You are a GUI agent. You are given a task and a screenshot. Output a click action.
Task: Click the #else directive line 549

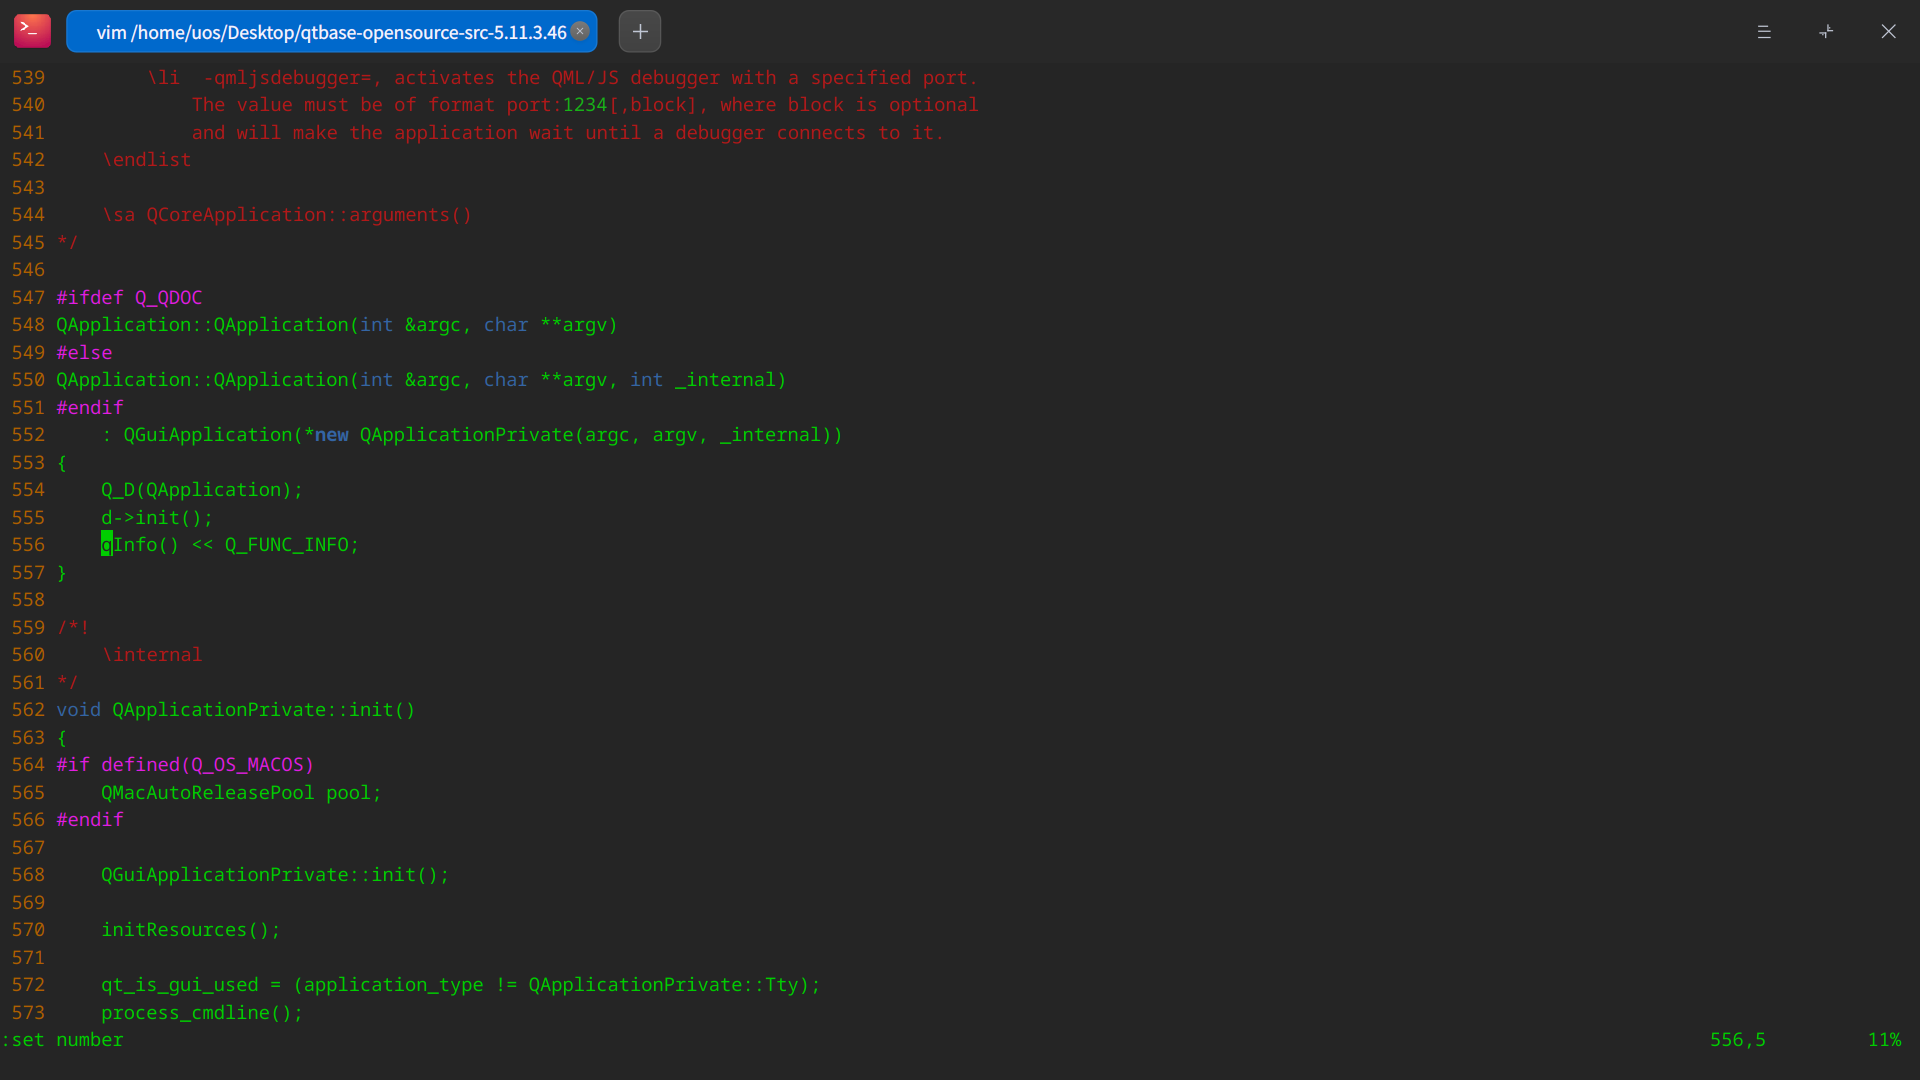(x=84, y=353)
